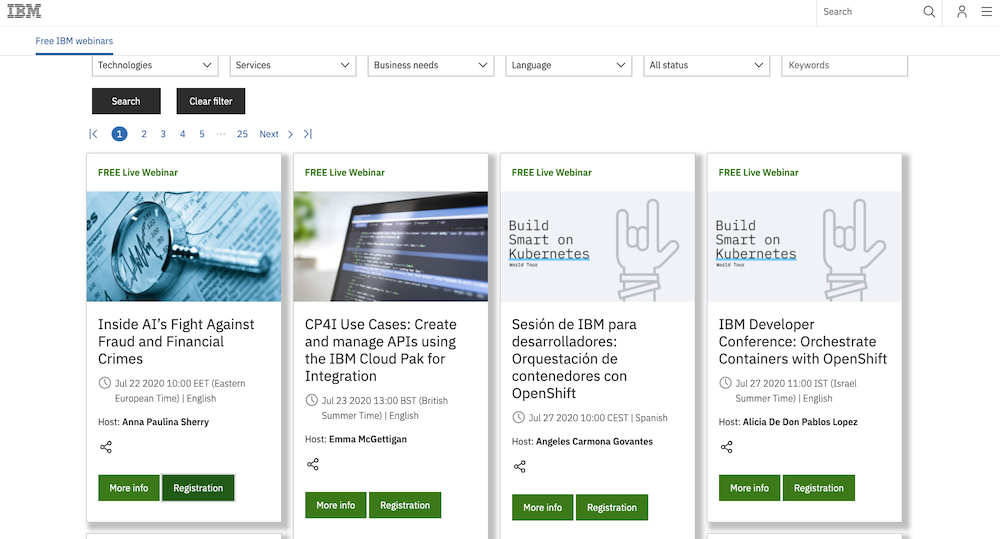Image resolution: width=1000 pixels, height=539 pixels.
Task: Click FREE Live Webinar label on CP4I card
Action: pyautogui.click(x=344, y=172)
